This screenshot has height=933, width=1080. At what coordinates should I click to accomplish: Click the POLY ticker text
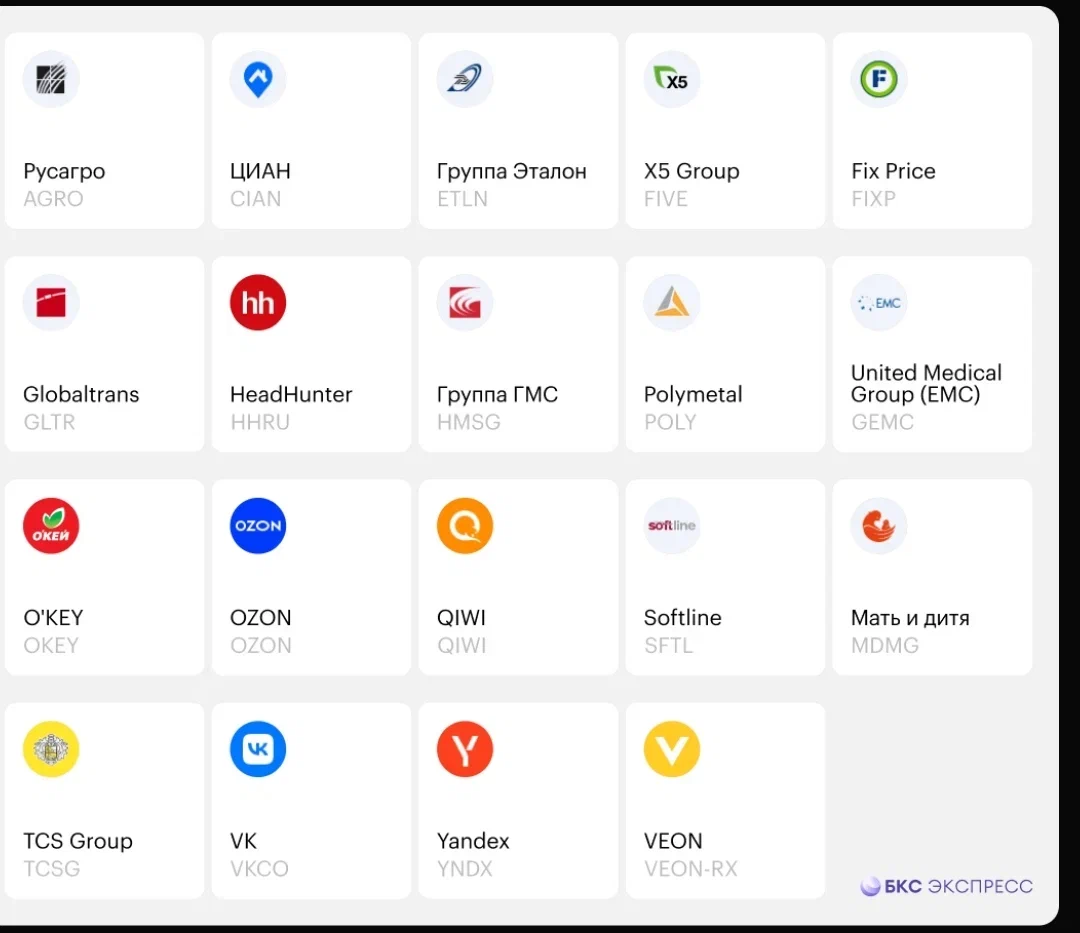[x=670, y=422]
